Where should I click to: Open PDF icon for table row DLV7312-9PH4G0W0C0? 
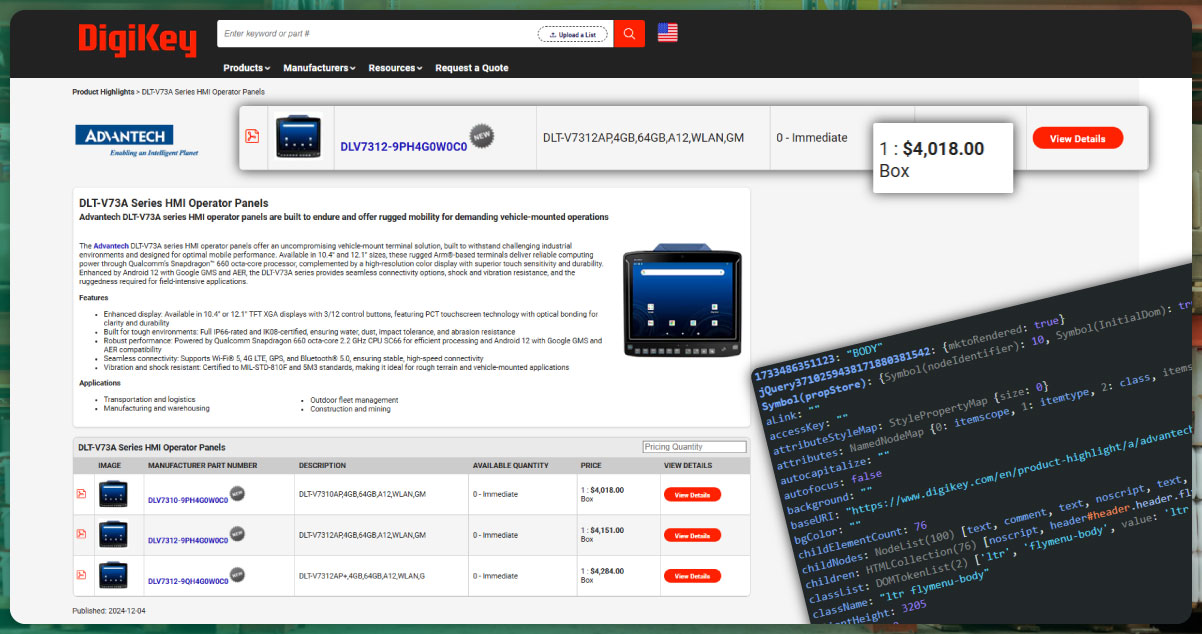tap(81, 535)
